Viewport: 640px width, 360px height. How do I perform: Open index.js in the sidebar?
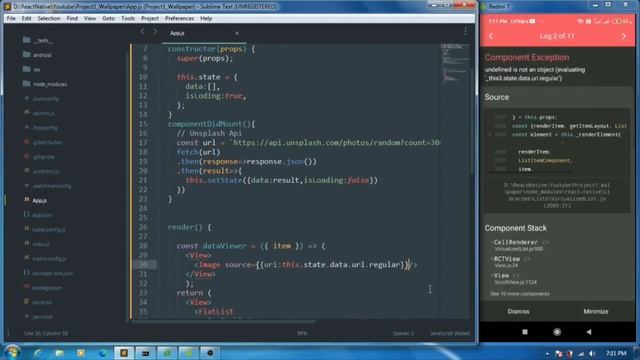pos(41,244)
